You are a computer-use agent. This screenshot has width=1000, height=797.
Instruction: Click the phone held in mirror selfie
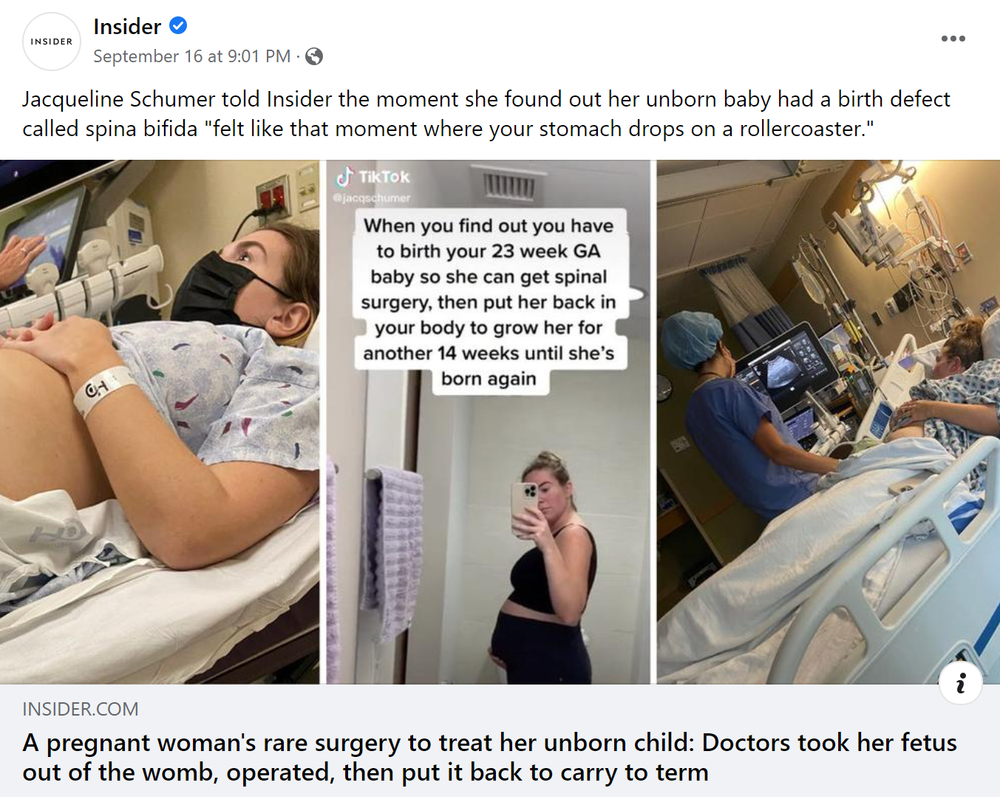pyautogui.click(x=526, y=508)
